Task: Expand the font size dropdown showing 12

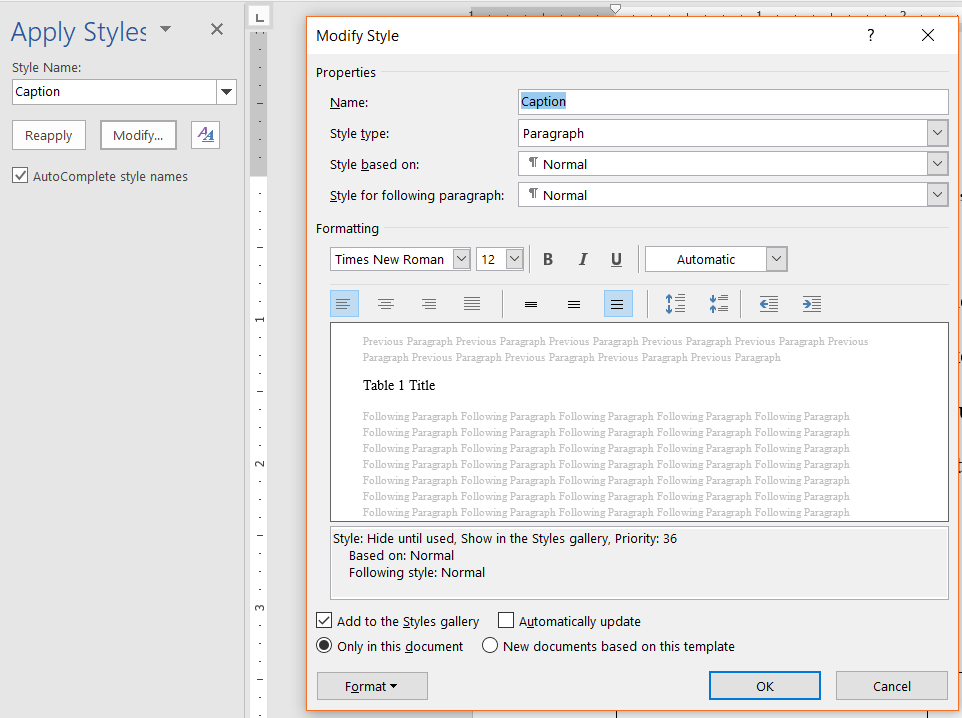Action: [x=514, y=260]
